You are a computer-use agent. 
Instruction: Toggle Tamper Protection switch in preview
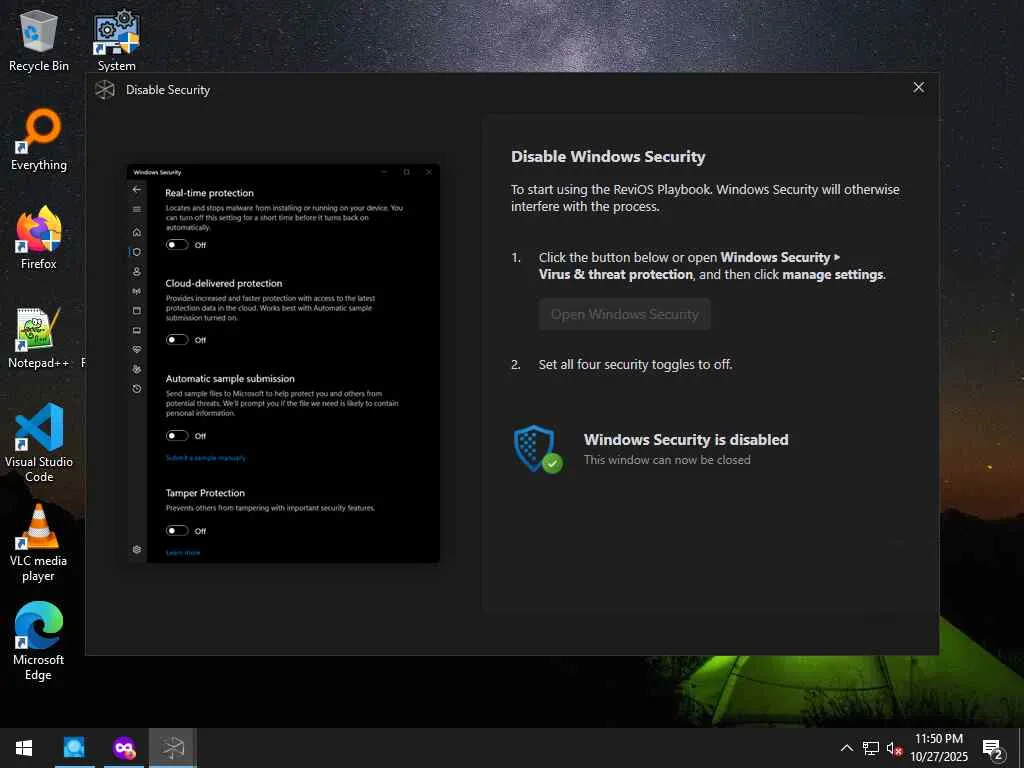click(177, 530)
